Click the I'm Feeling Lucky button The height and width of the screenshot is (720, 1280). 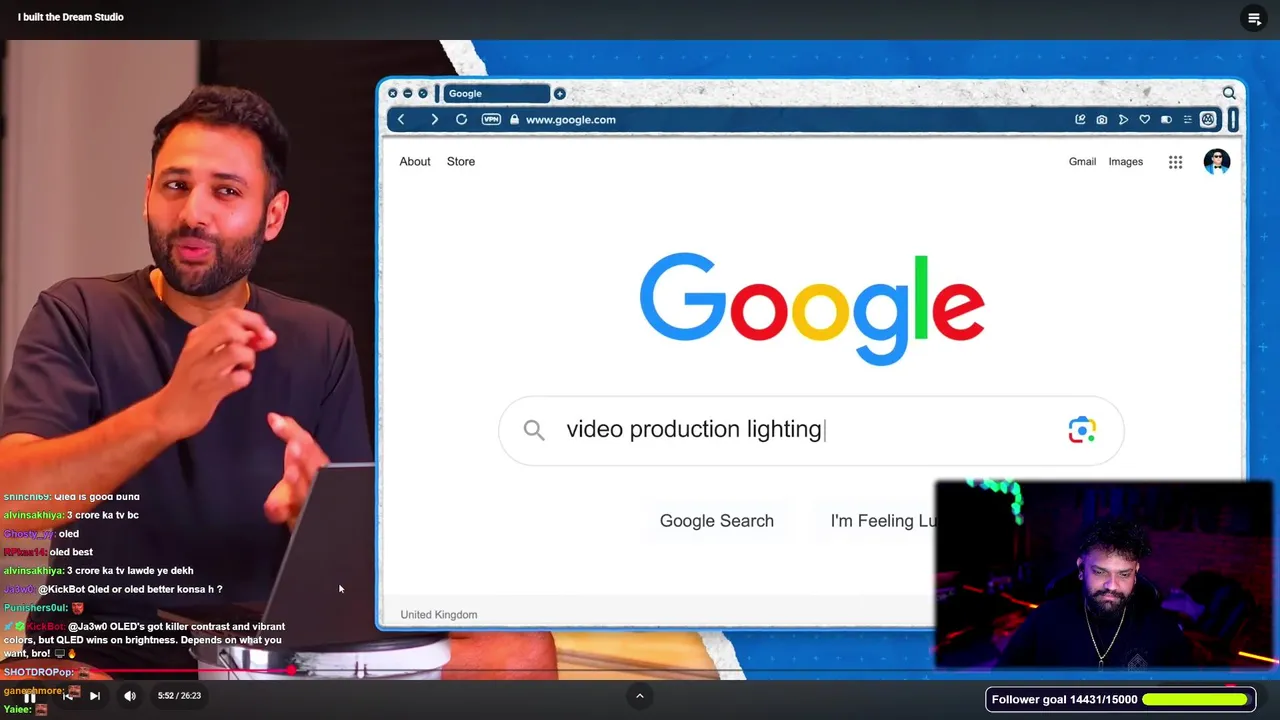(x=884, y=521)
